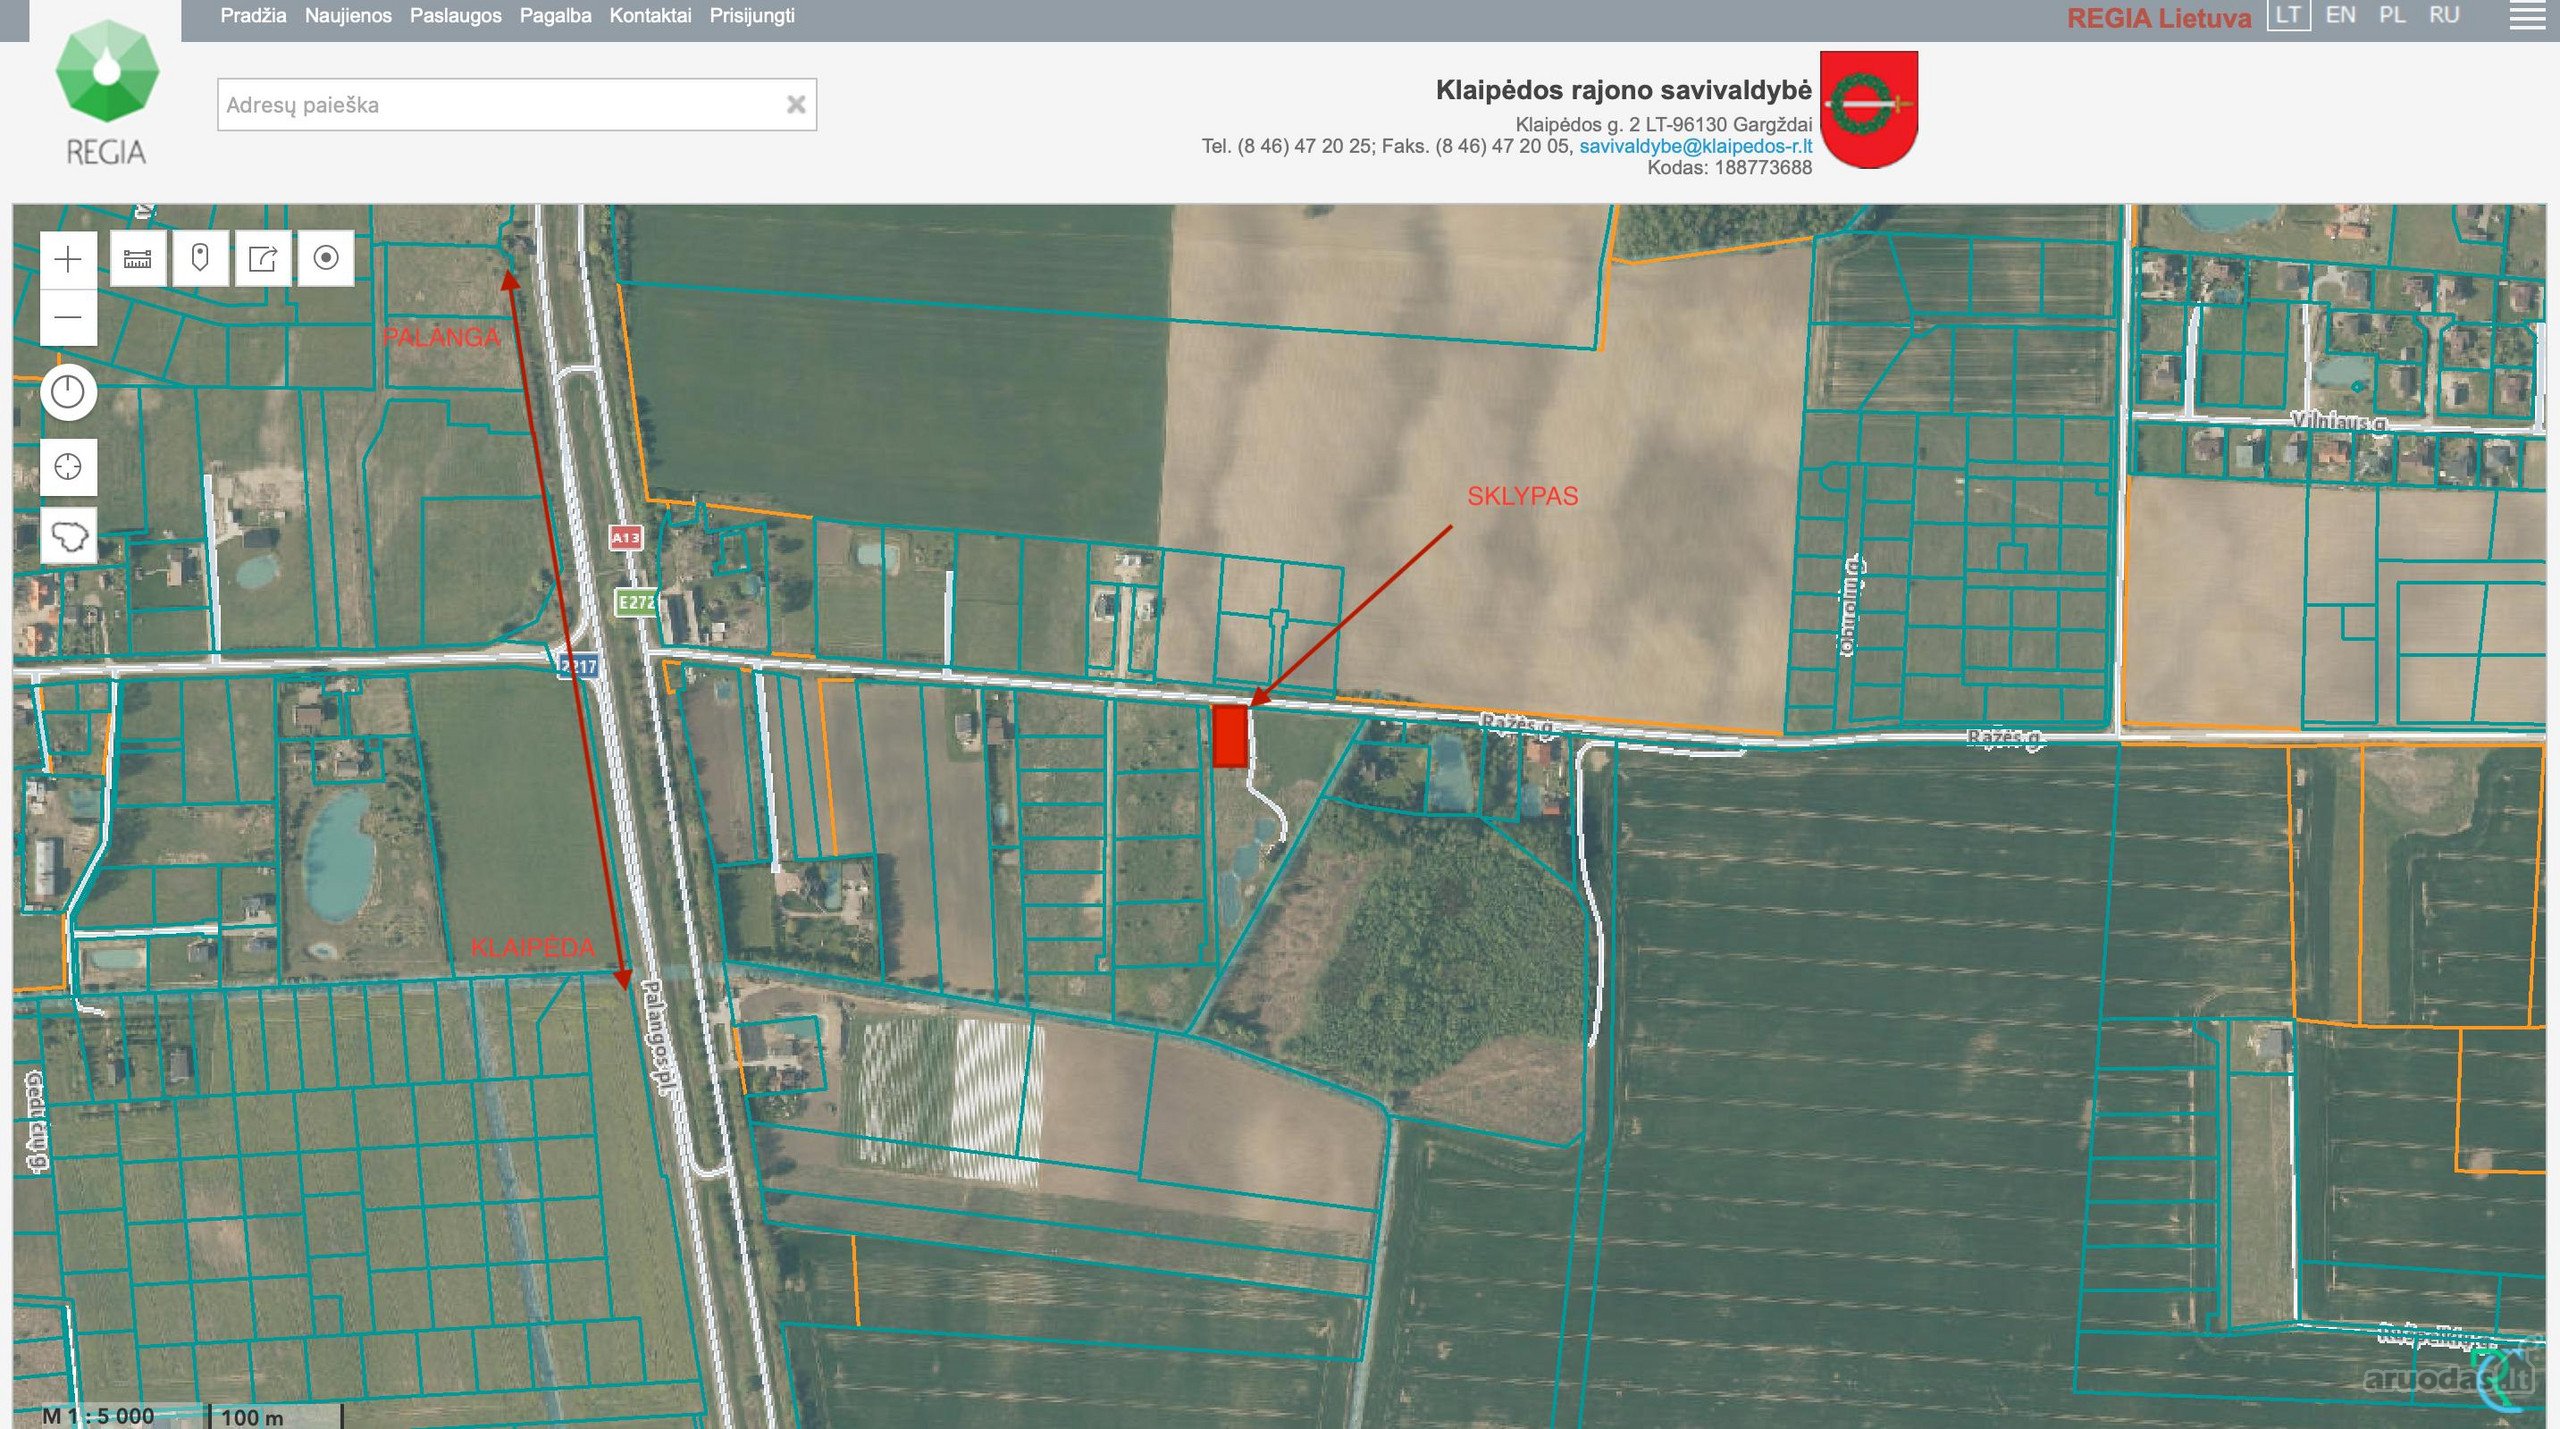
Task: Select the LT language option
Action: coord(2288,15)
